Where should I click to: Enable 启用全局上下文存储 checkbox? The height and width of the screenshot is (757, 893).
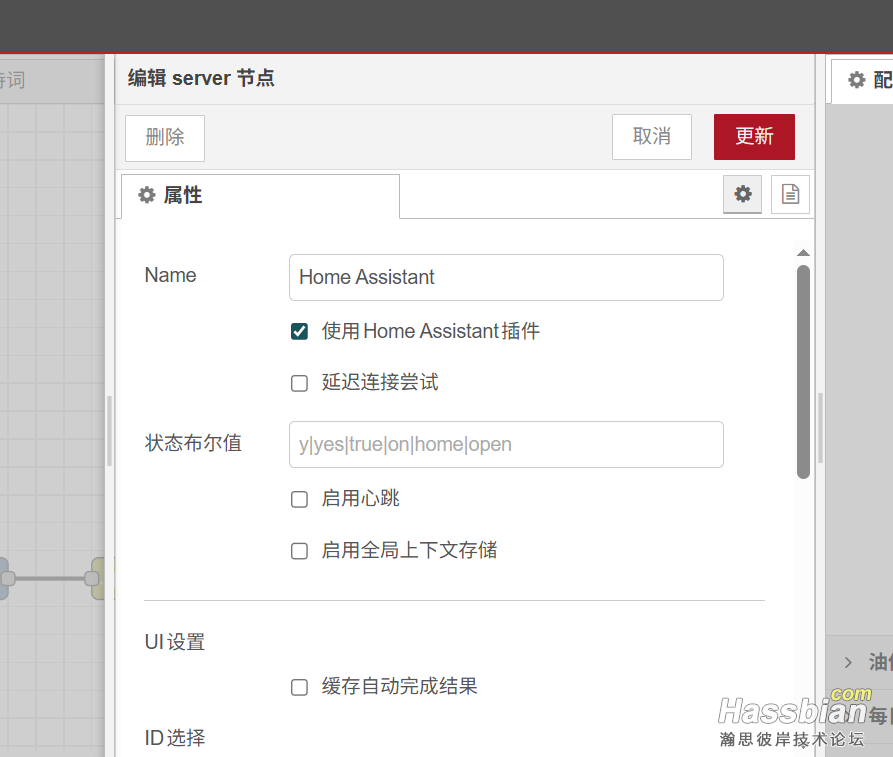pos(300,551)
